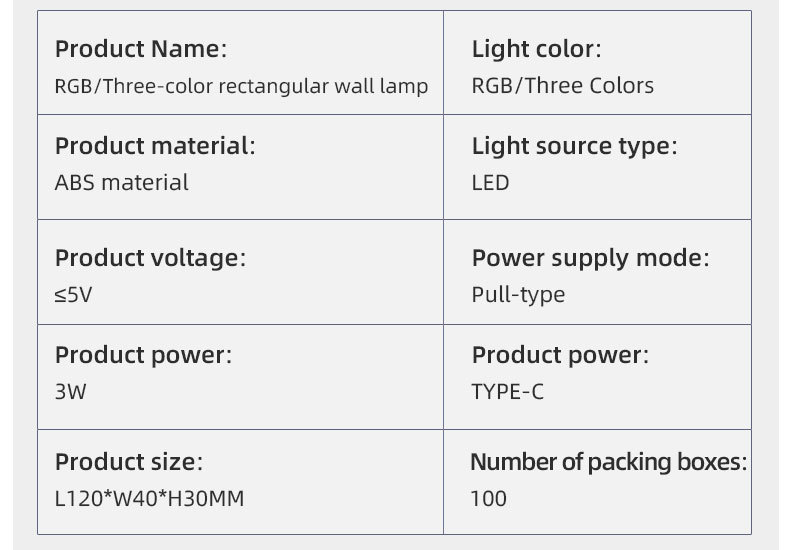Click the "Light color:" heading
This screenshot has width=790, height=550.
point(536,49)
